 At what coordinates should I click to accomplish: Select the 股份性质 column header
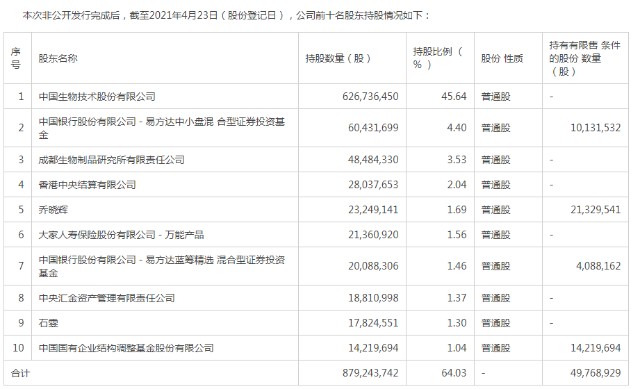(502, 58)
